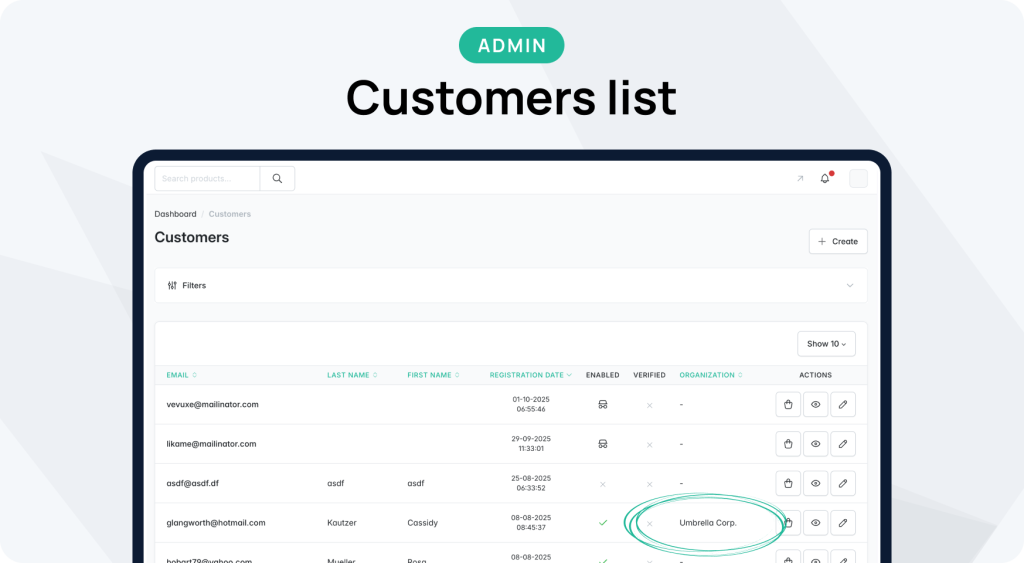Viewport: 1024px width, 563px height.
Task: Expand the Filters panel
Action: [511, 285]
